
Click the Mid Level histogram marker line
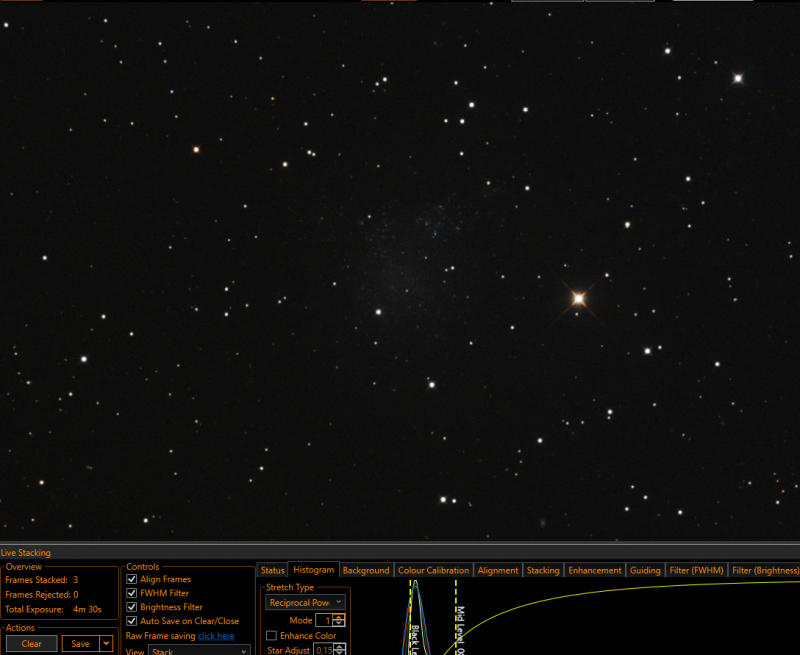456,617
